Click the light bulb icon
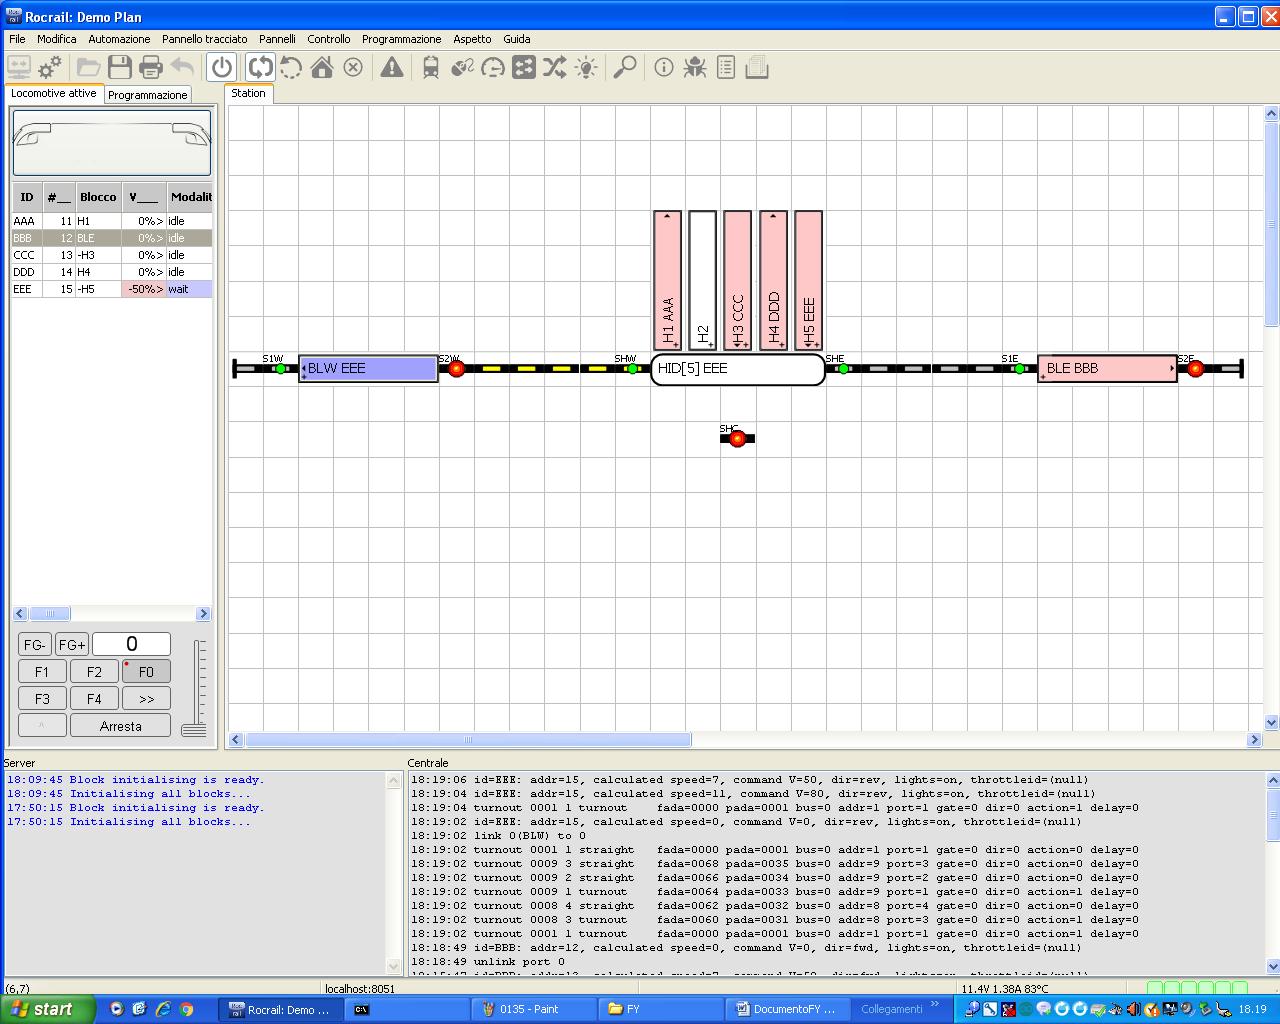1280x1024 pixels. coord(586,68)
